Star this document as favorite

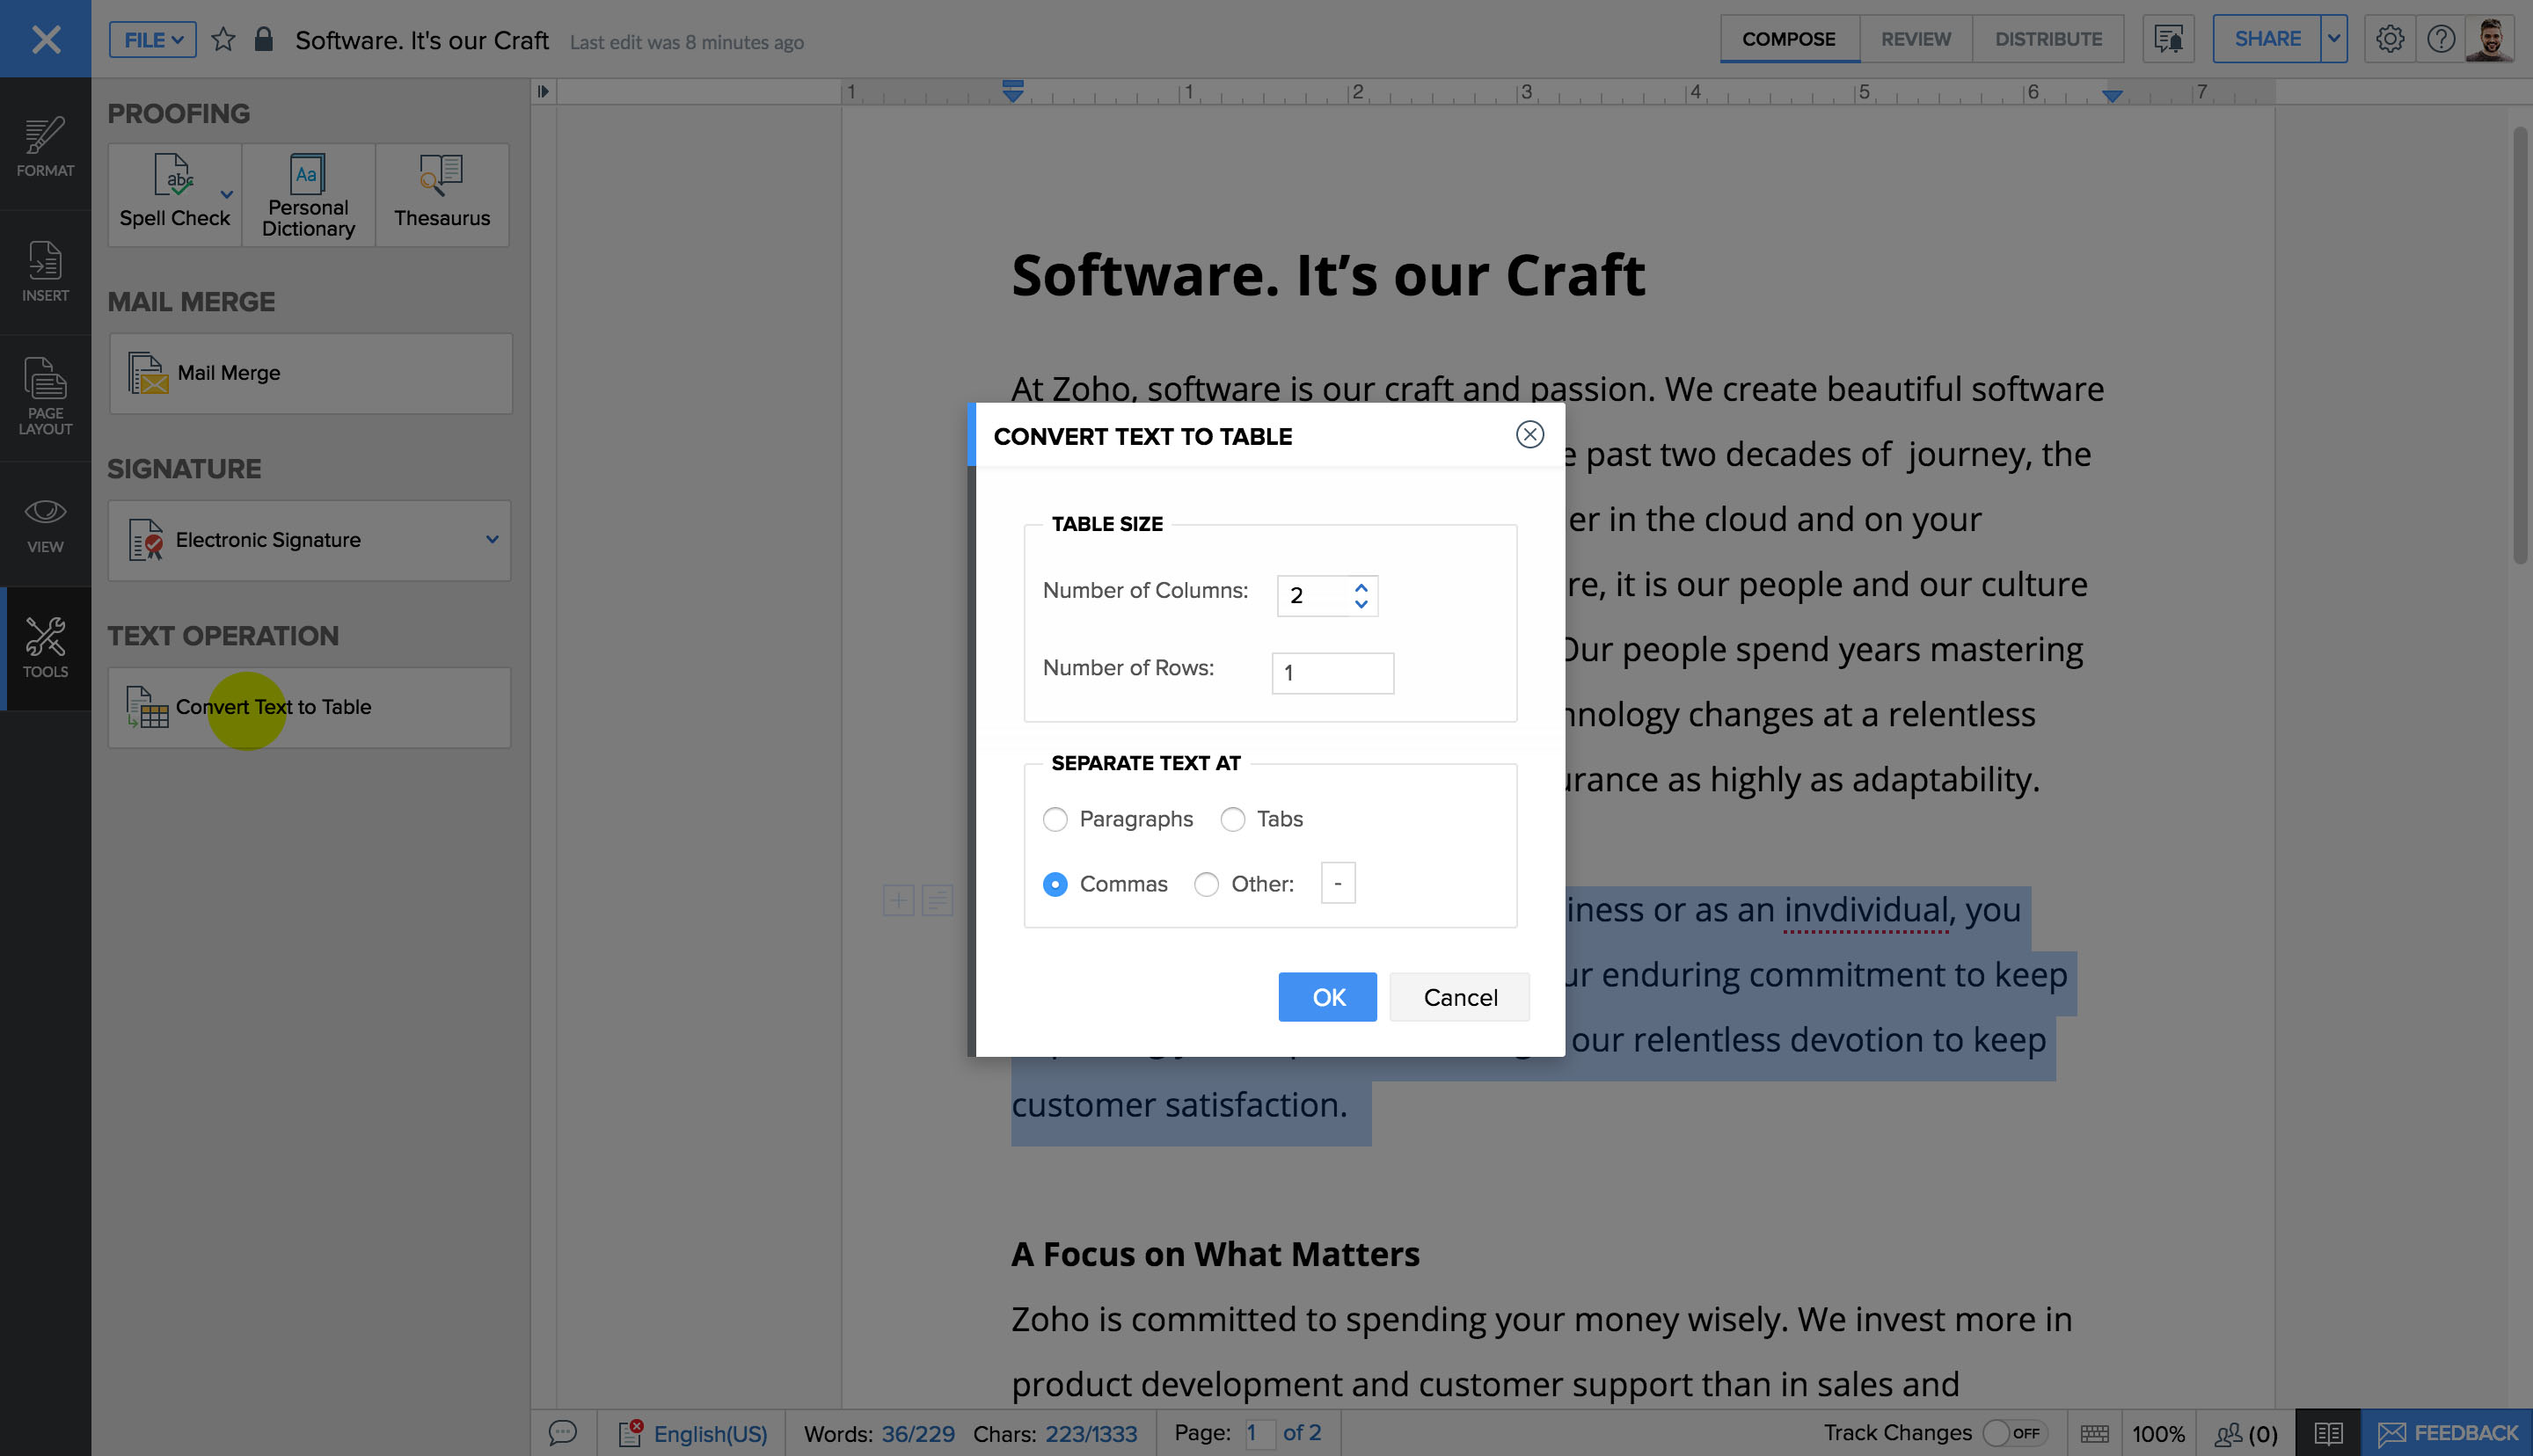(x=223, y=40)
